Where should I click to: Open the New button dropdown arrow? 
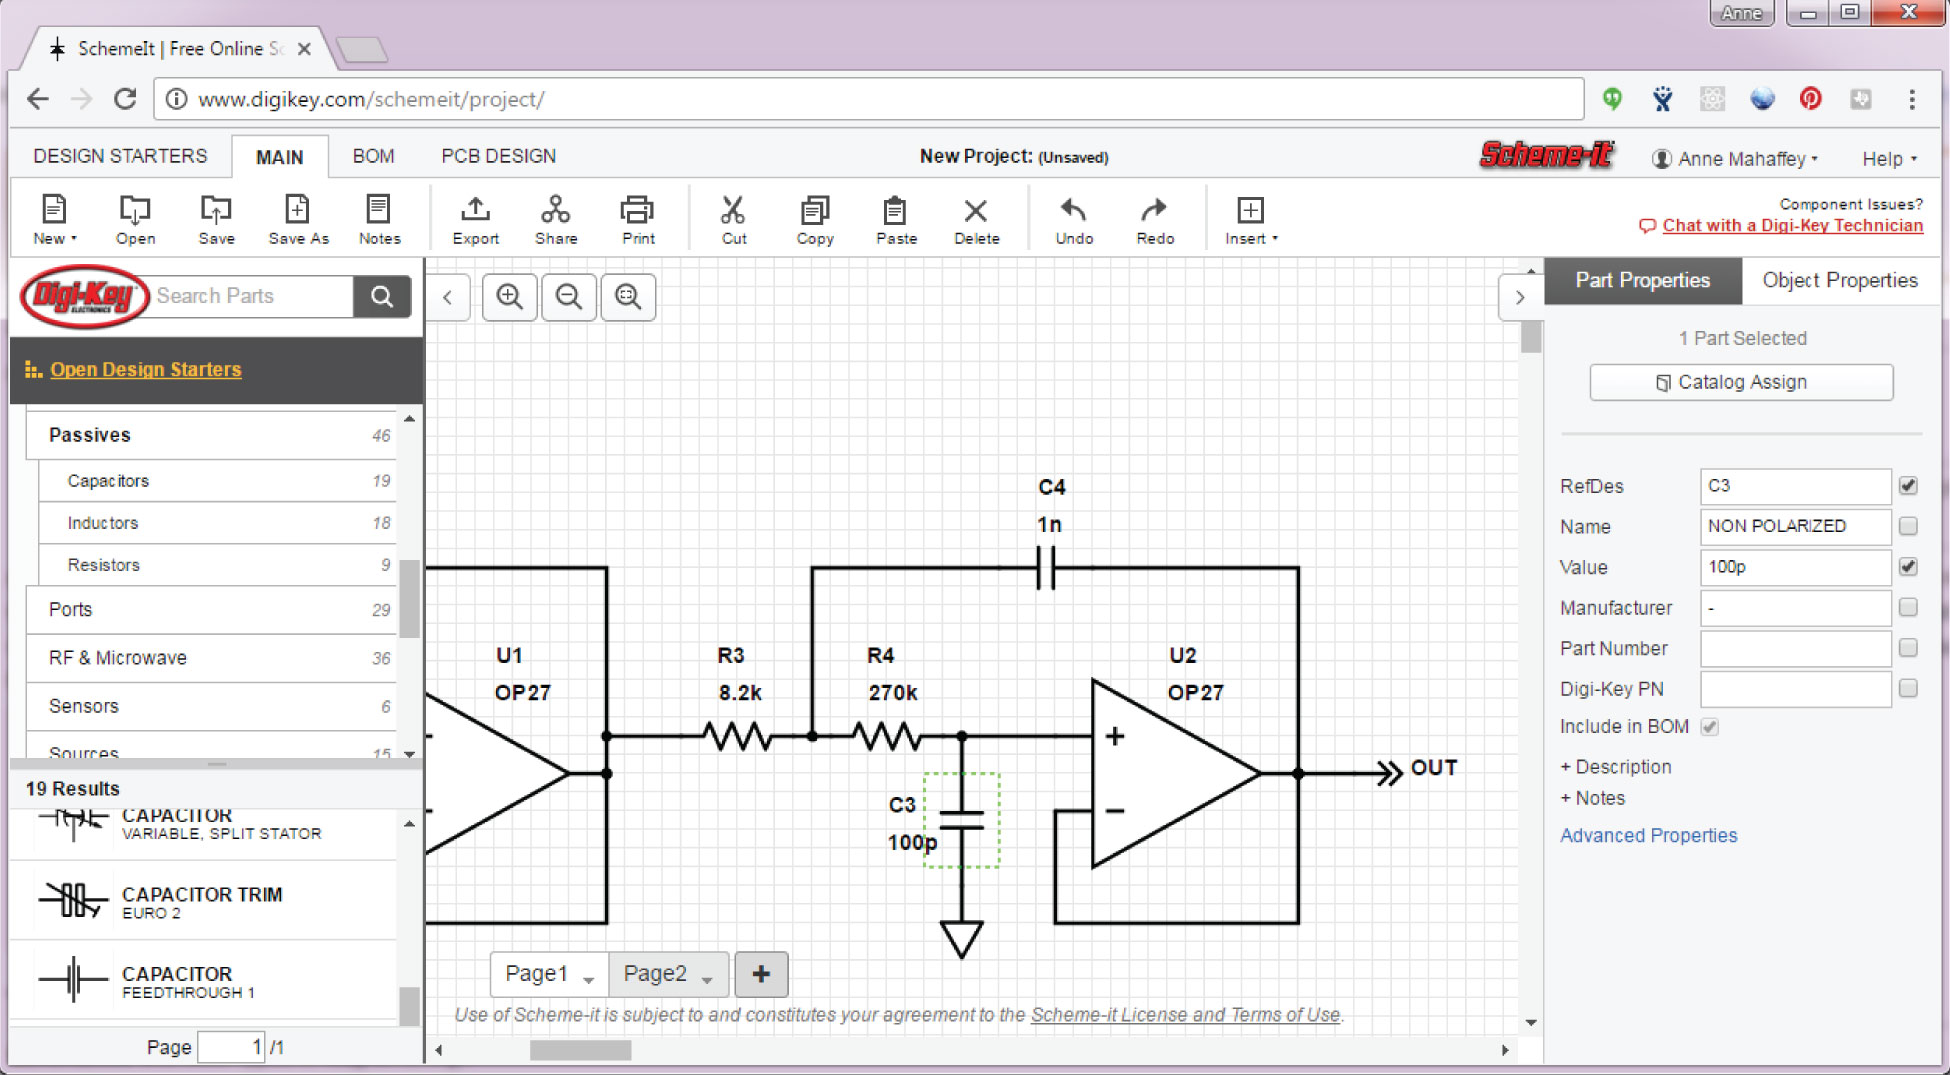pos(71,239)
